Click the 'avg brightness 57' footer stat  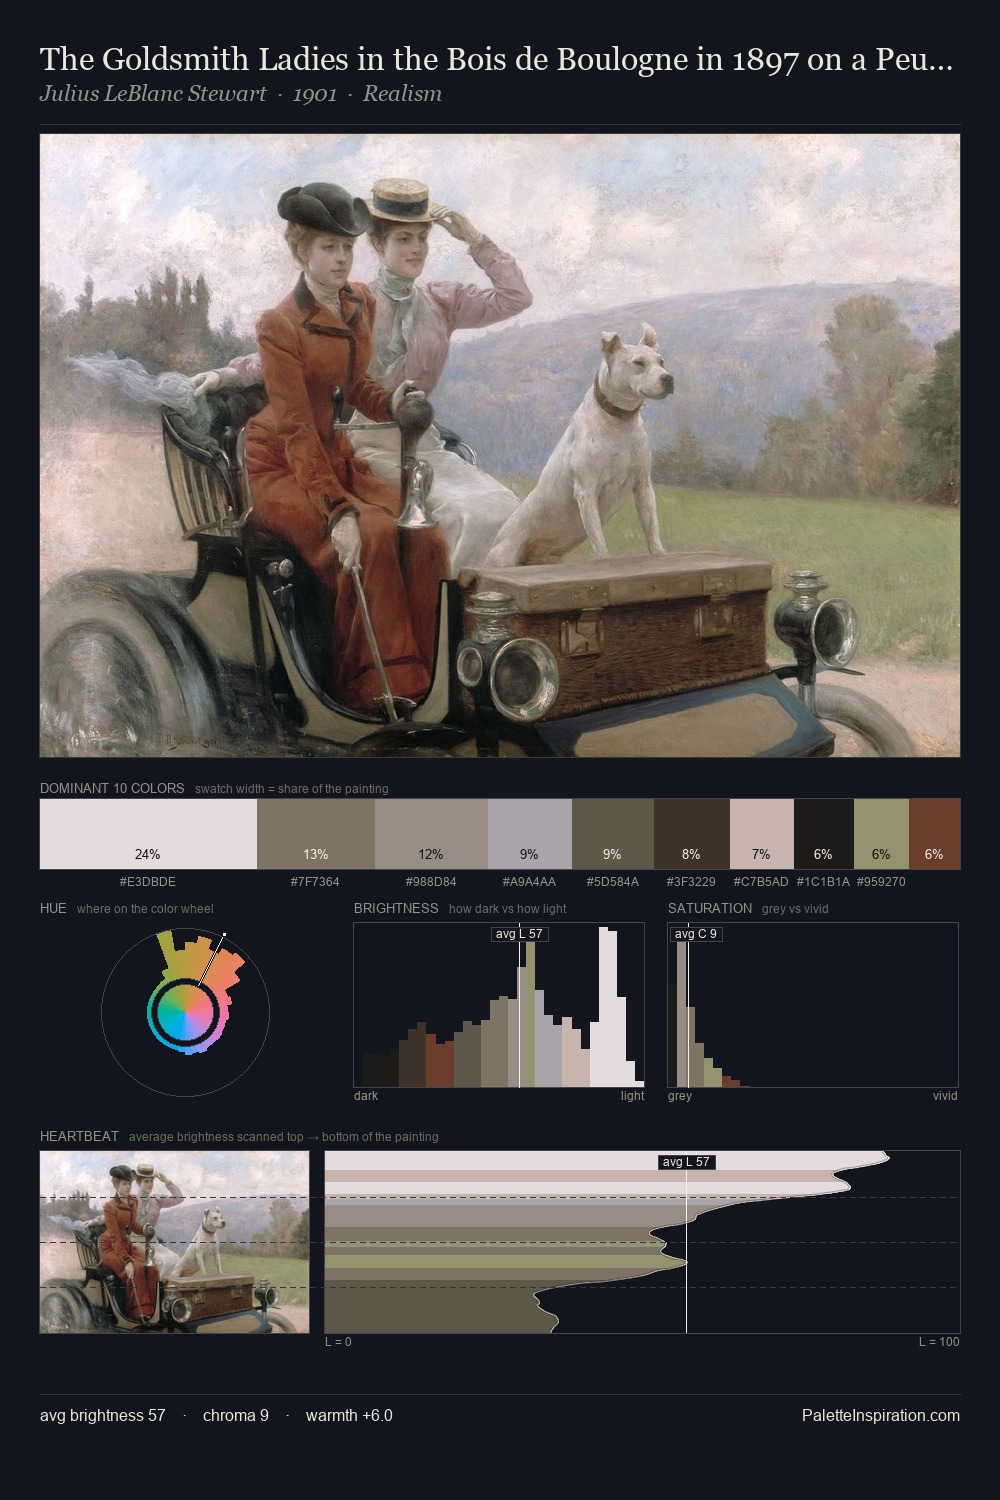point(103,1416)
